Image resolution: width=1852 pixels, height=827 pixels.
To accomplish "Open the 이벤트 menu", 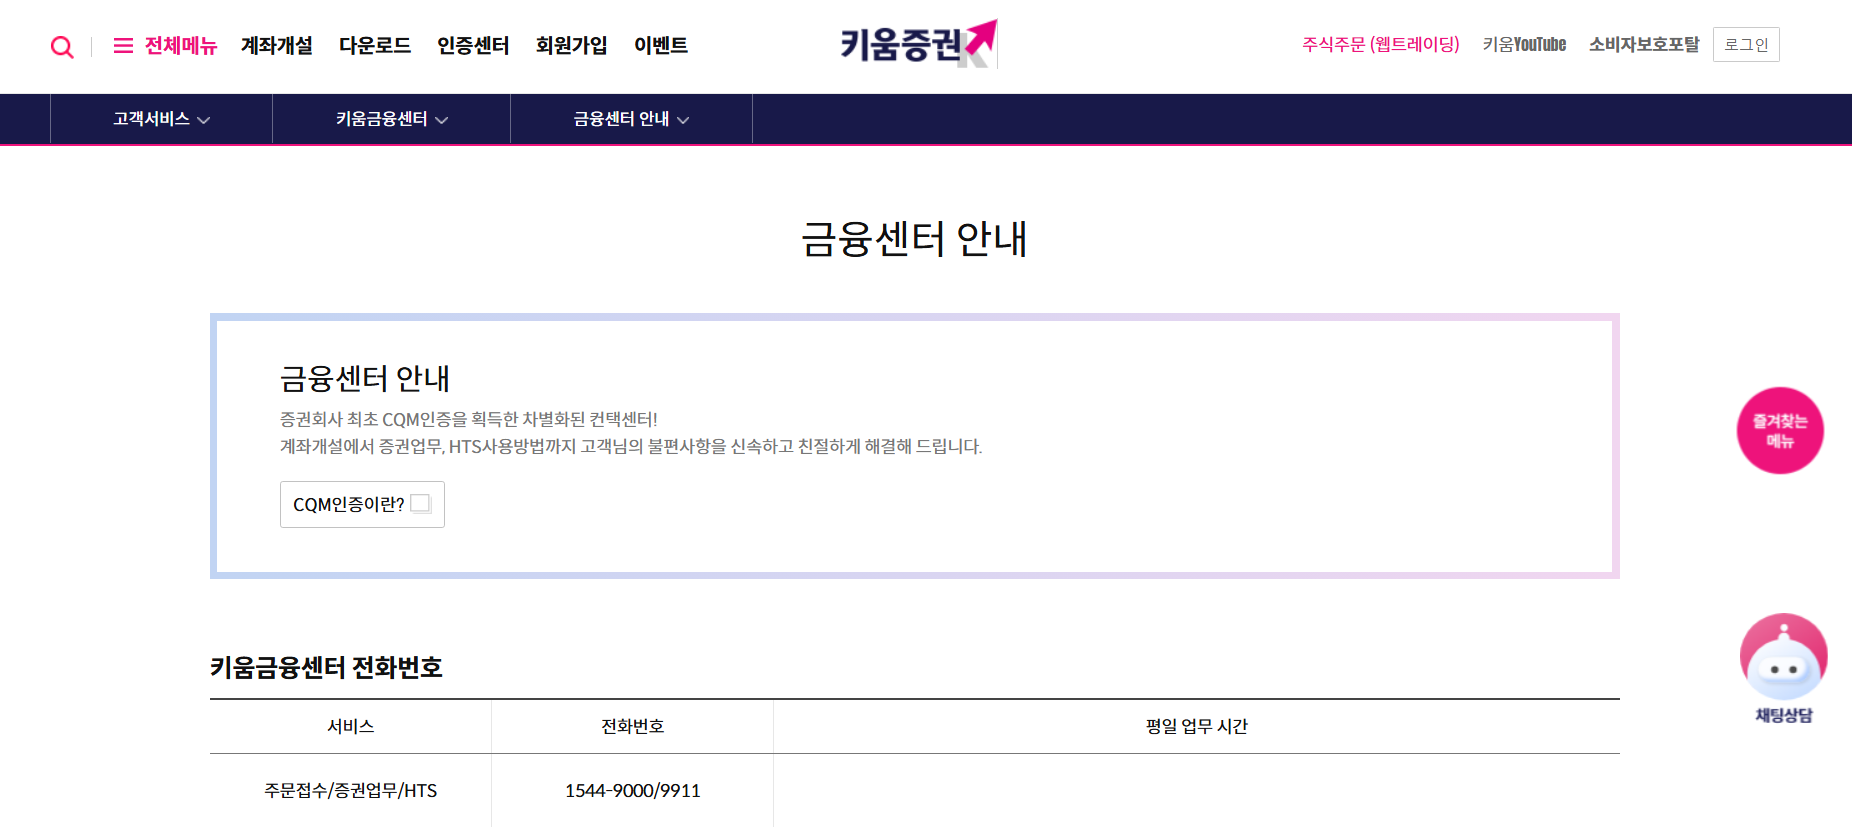I will (661, 46).
